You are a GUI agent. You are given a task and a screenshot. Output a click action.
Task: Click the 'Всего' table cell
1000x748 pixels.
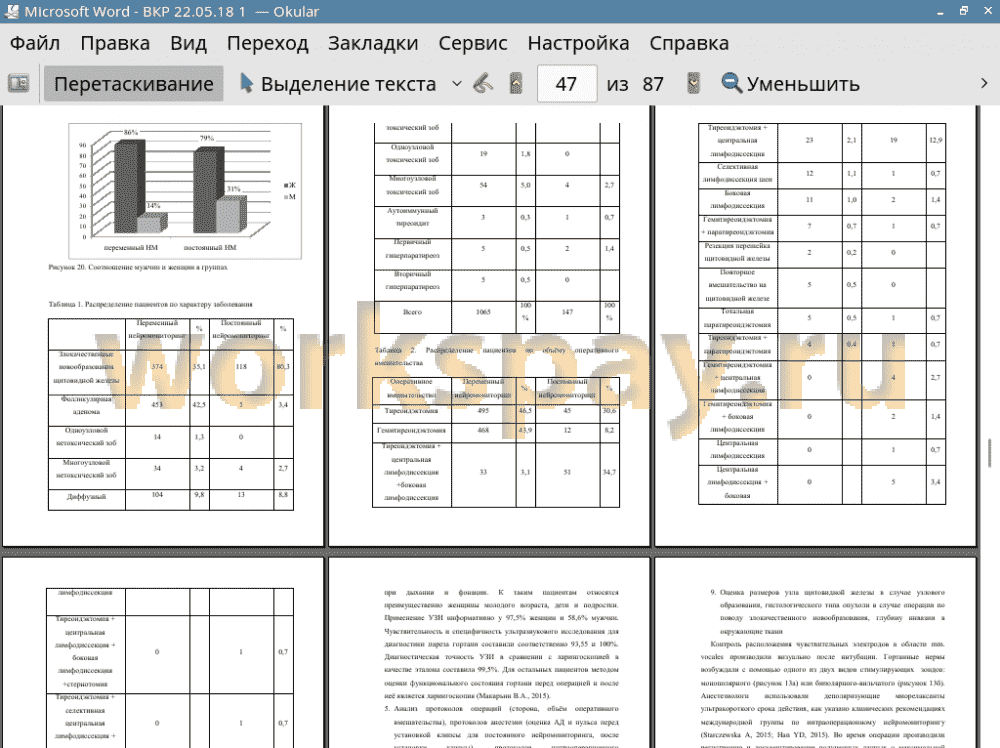[x=413, y=312]
